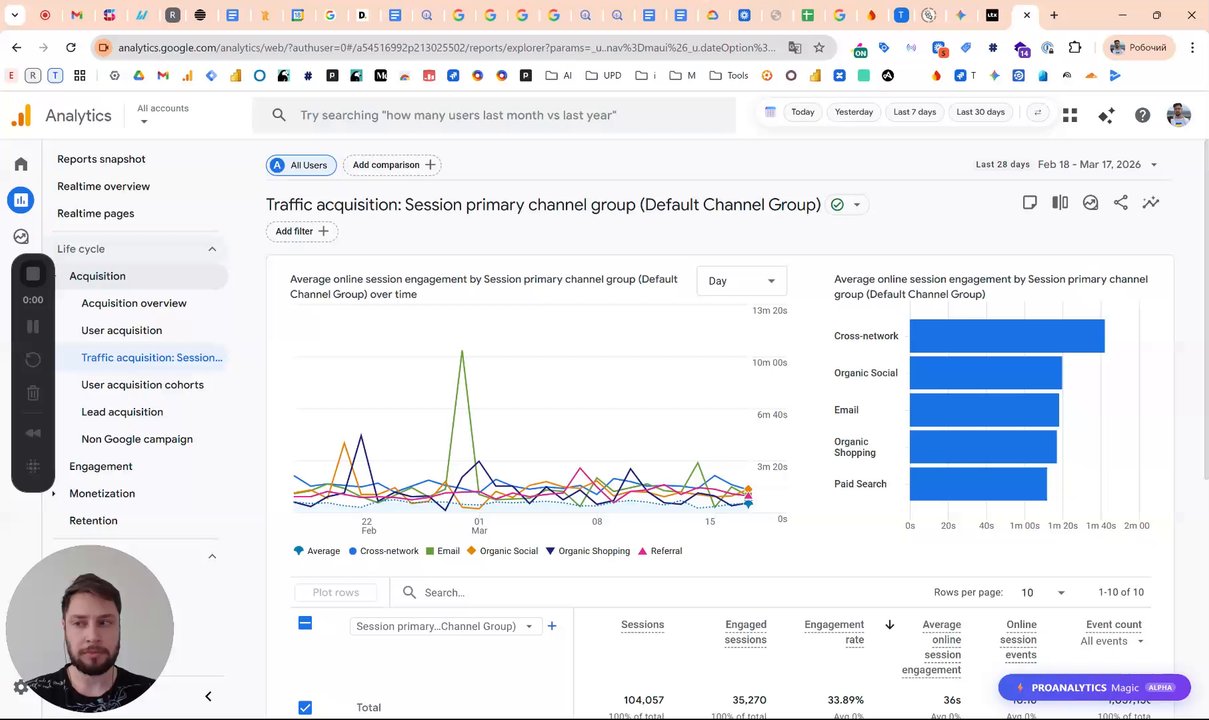Click the insights trend line icon
The height and width of the screenshot is (720, 1209).
(1151, 203)
